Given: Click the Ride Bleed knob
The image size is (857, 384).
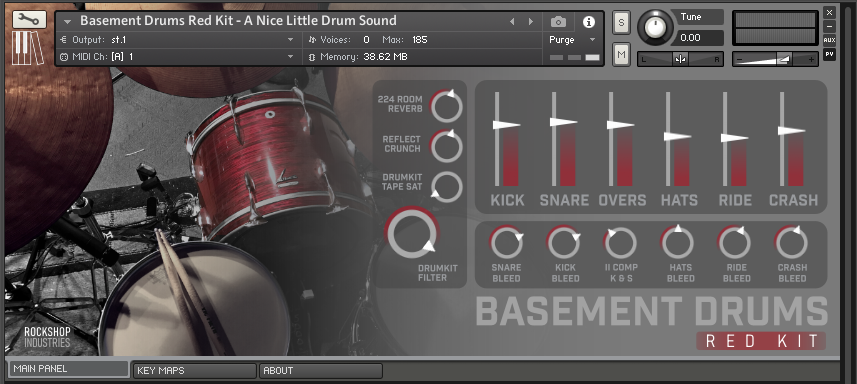Looking at the screenshot, I should (735, 243).
